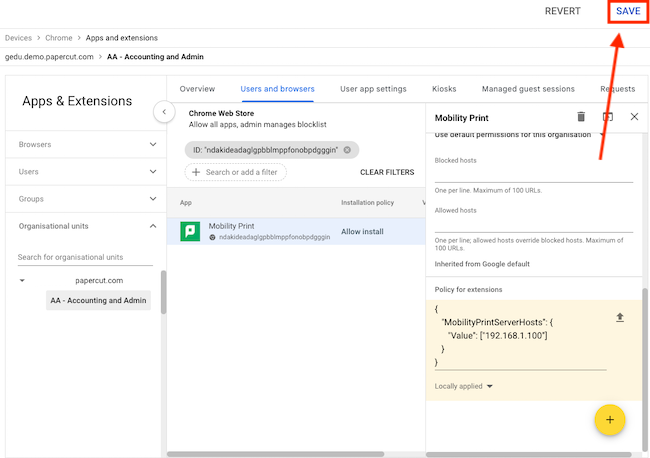650x458 pixels.
Task: Open Managed guest sessions tab
Action: tap(528, 89)
